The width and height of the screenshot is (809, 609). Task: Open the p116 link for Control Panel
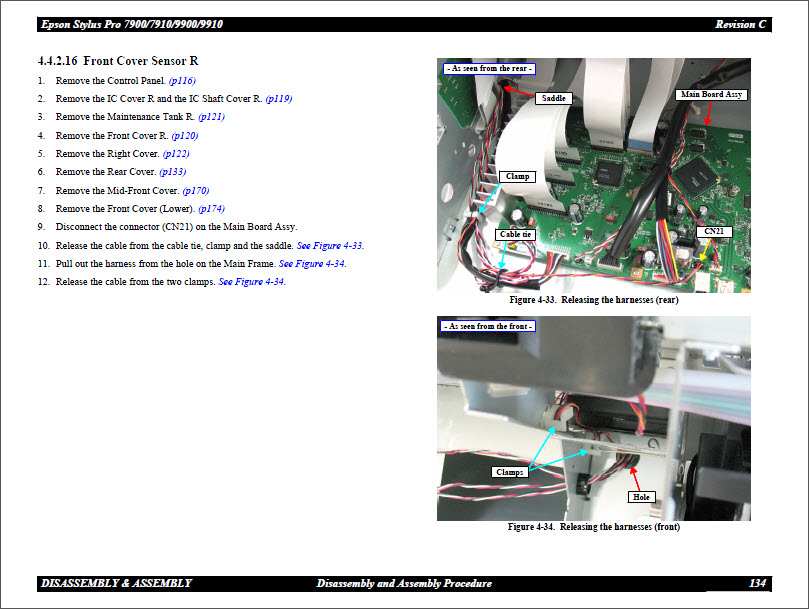coord(182,80)
